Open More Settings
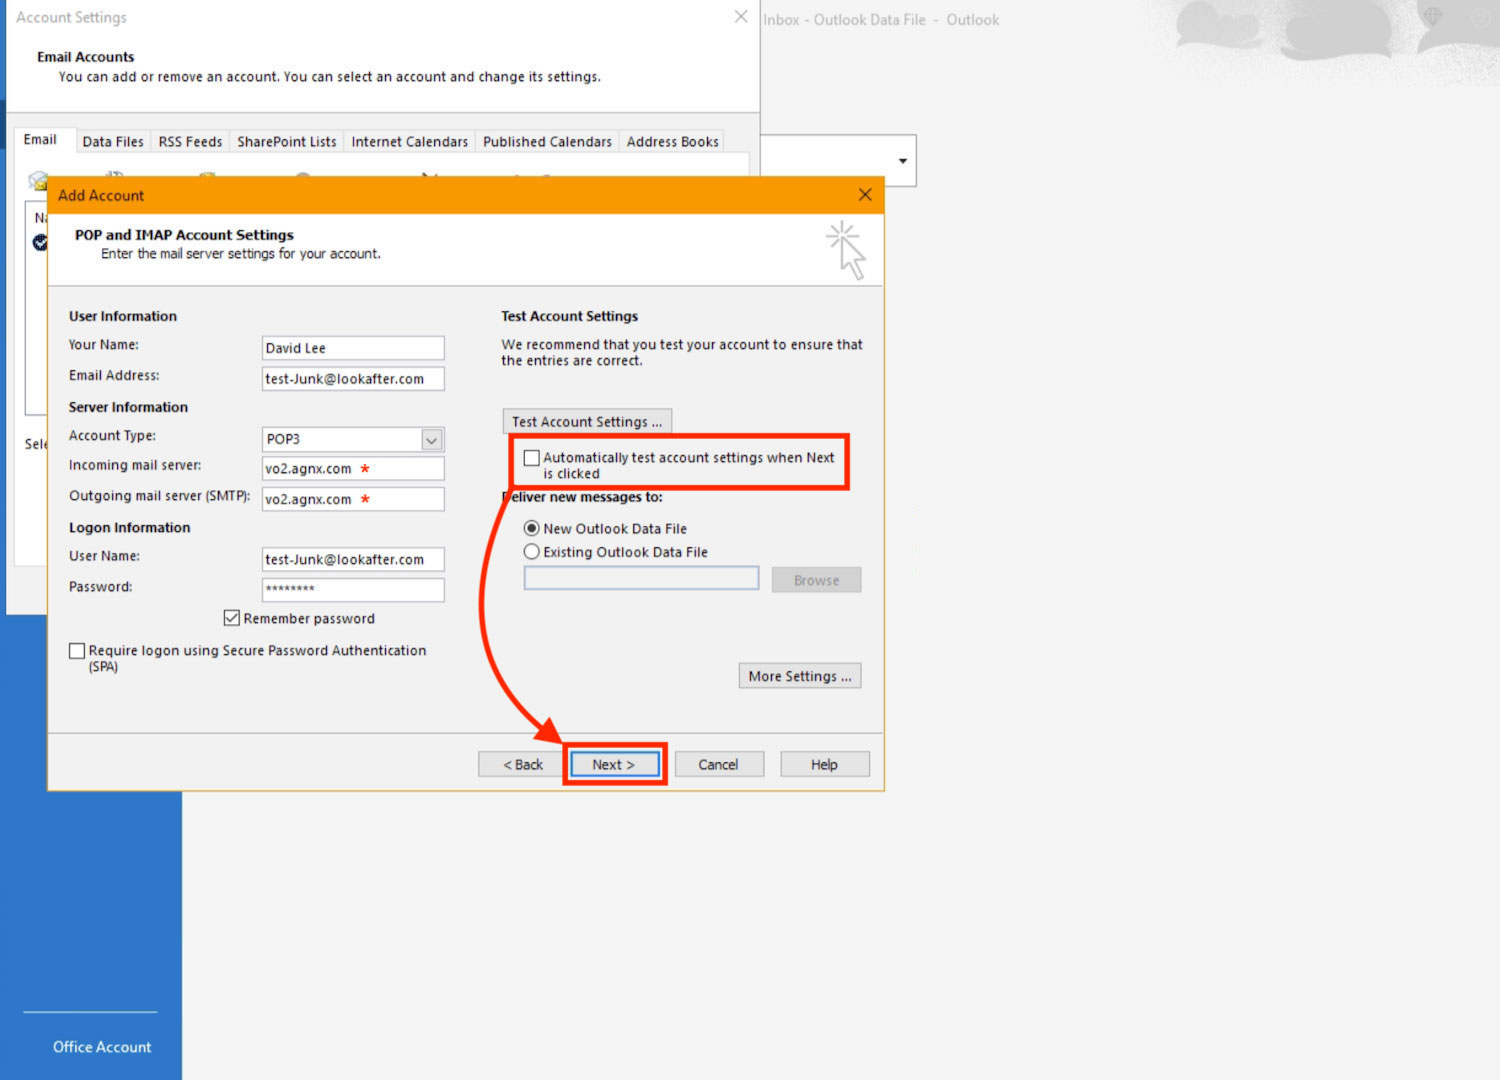1500x1080 pixels. click(799, 676)
